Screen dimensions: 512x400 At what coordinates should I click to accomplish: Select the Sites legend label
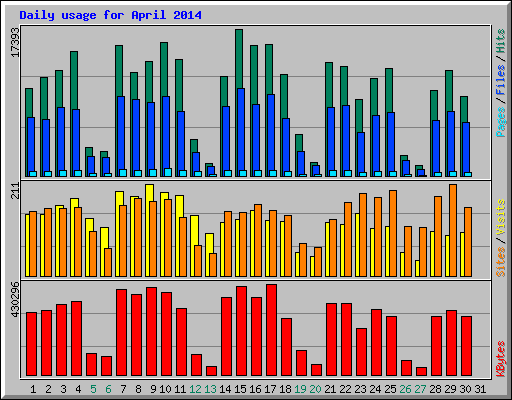(501, 262)
